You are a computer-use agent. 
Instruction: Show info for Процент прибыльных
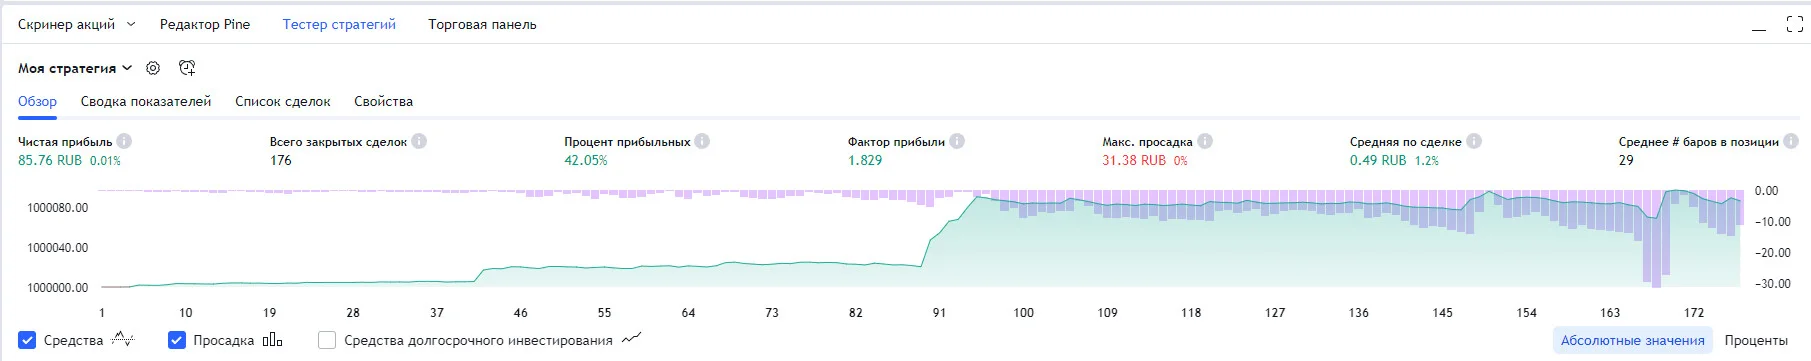point(702,141)
